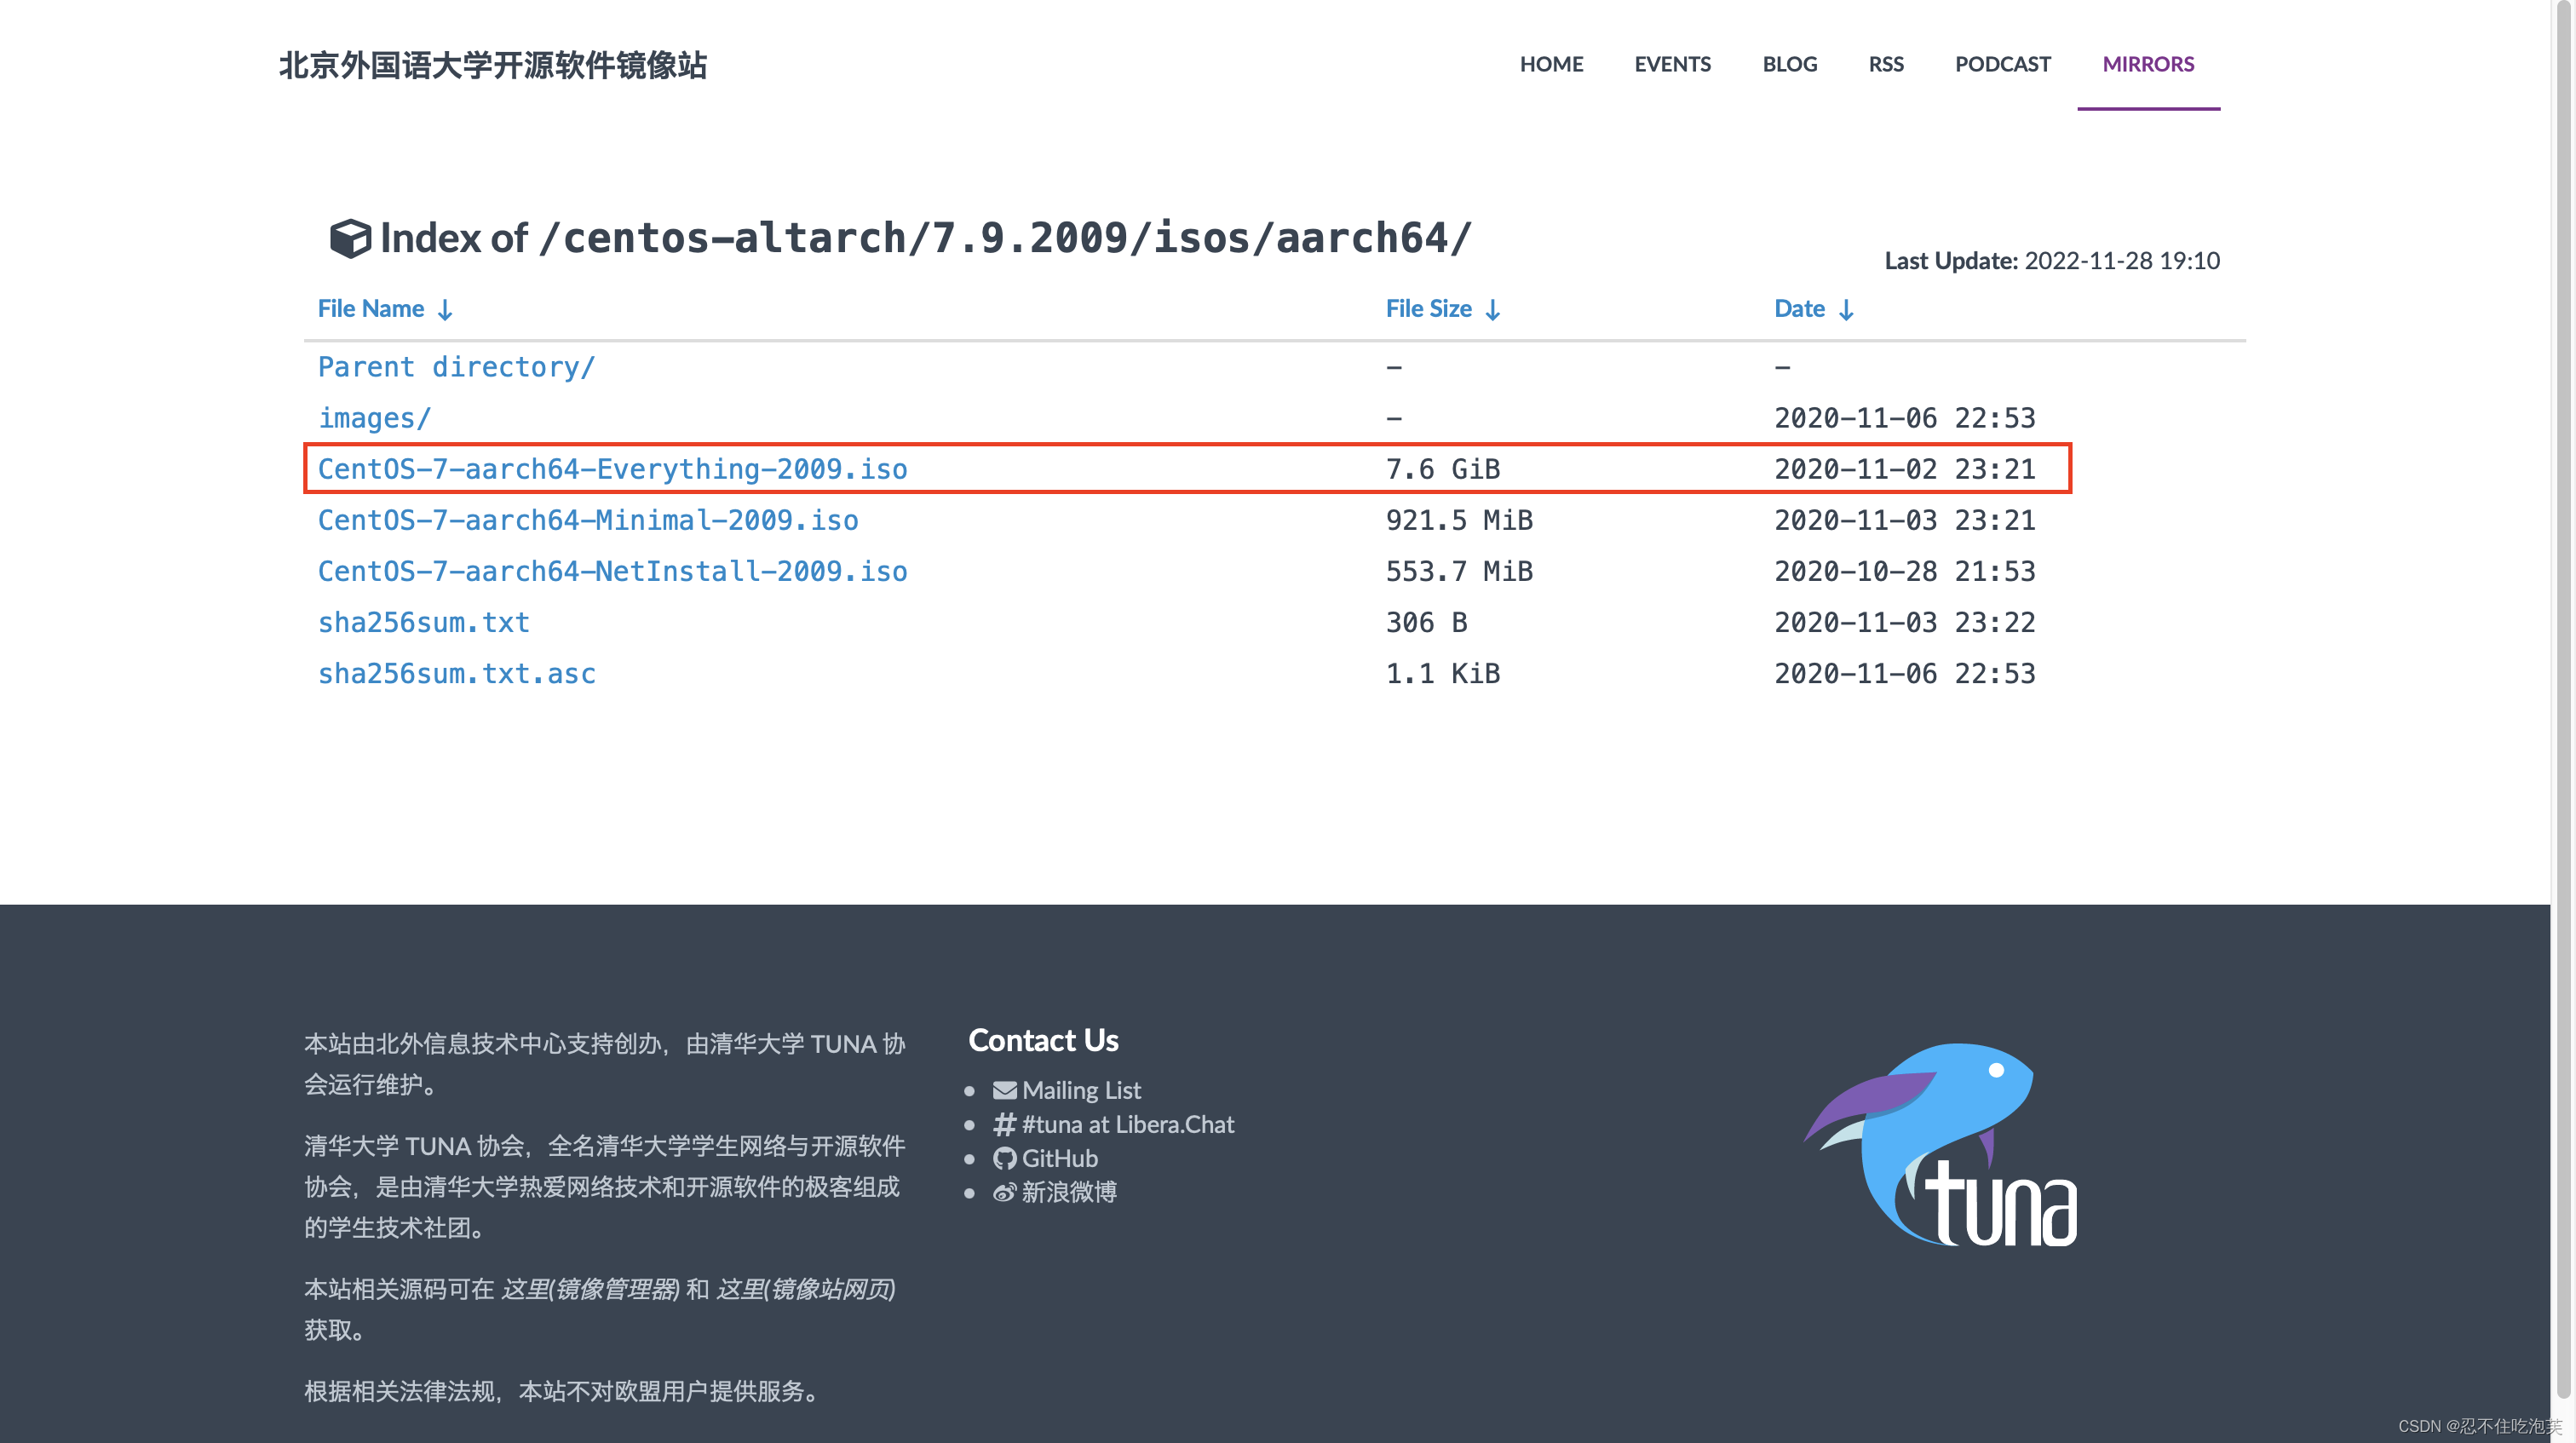Viewport: 2576px width, 1443px height.
Task: Sort by File Size column header
Action: point(1442,308)
